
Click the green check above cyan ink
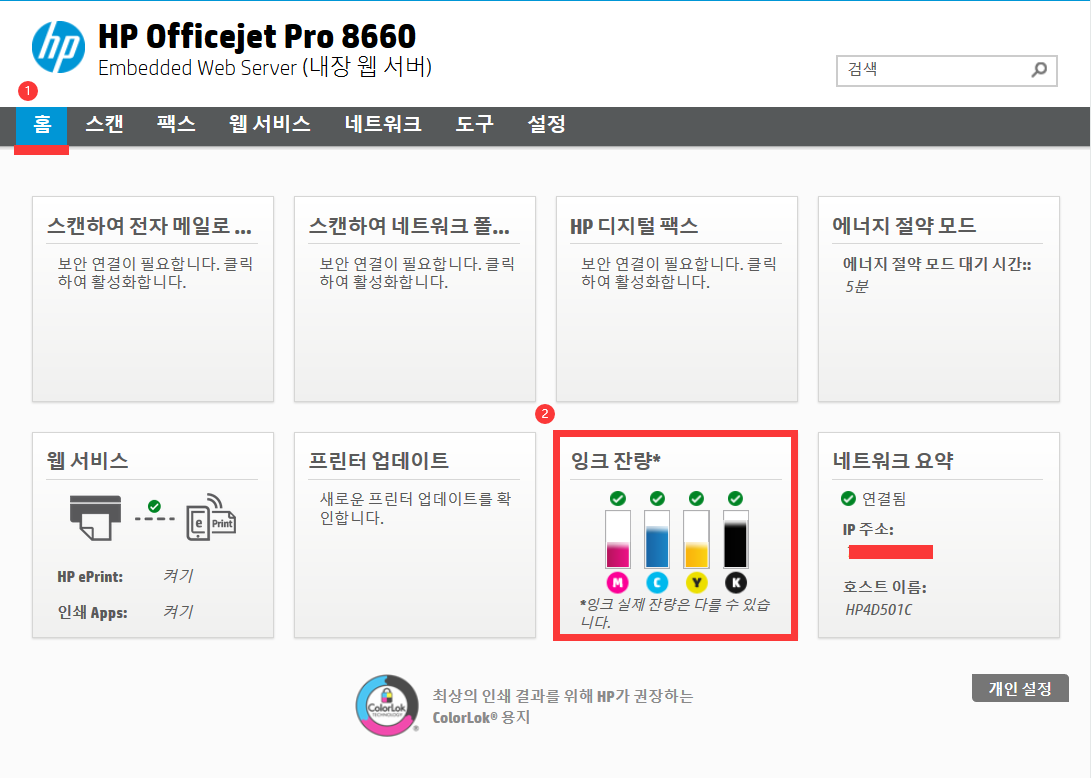657,498
